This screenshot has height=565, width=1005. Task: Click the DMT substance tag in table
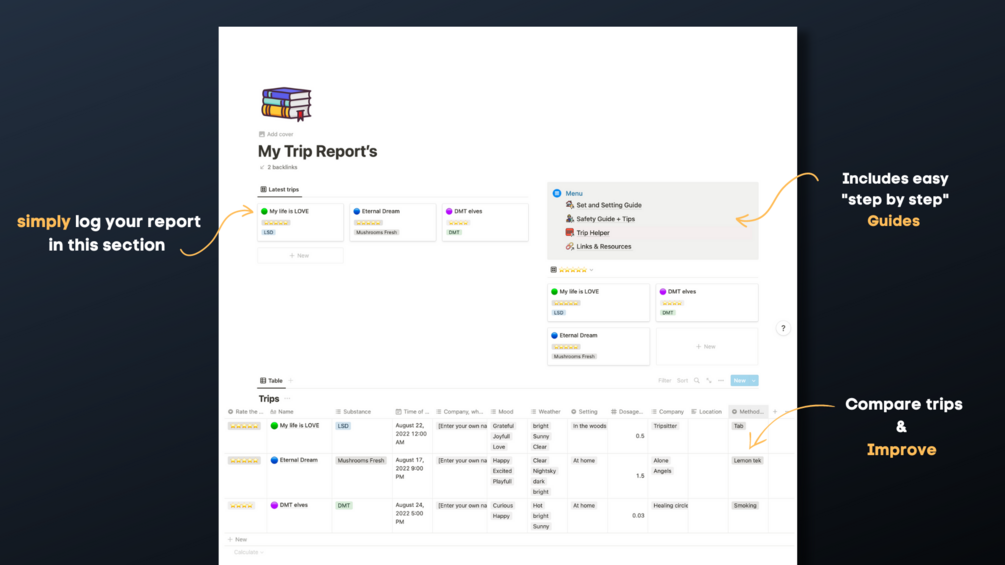pos(344,505)
